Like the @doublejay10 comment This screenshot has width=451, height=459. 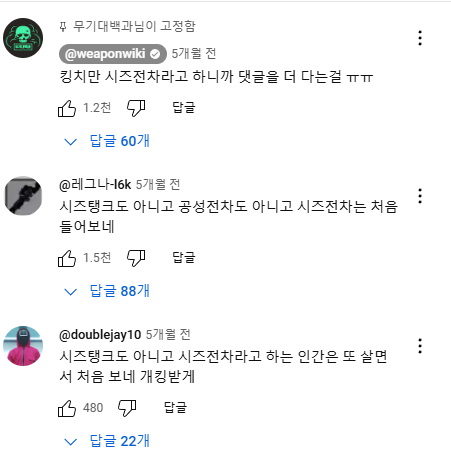pos(67,408)
